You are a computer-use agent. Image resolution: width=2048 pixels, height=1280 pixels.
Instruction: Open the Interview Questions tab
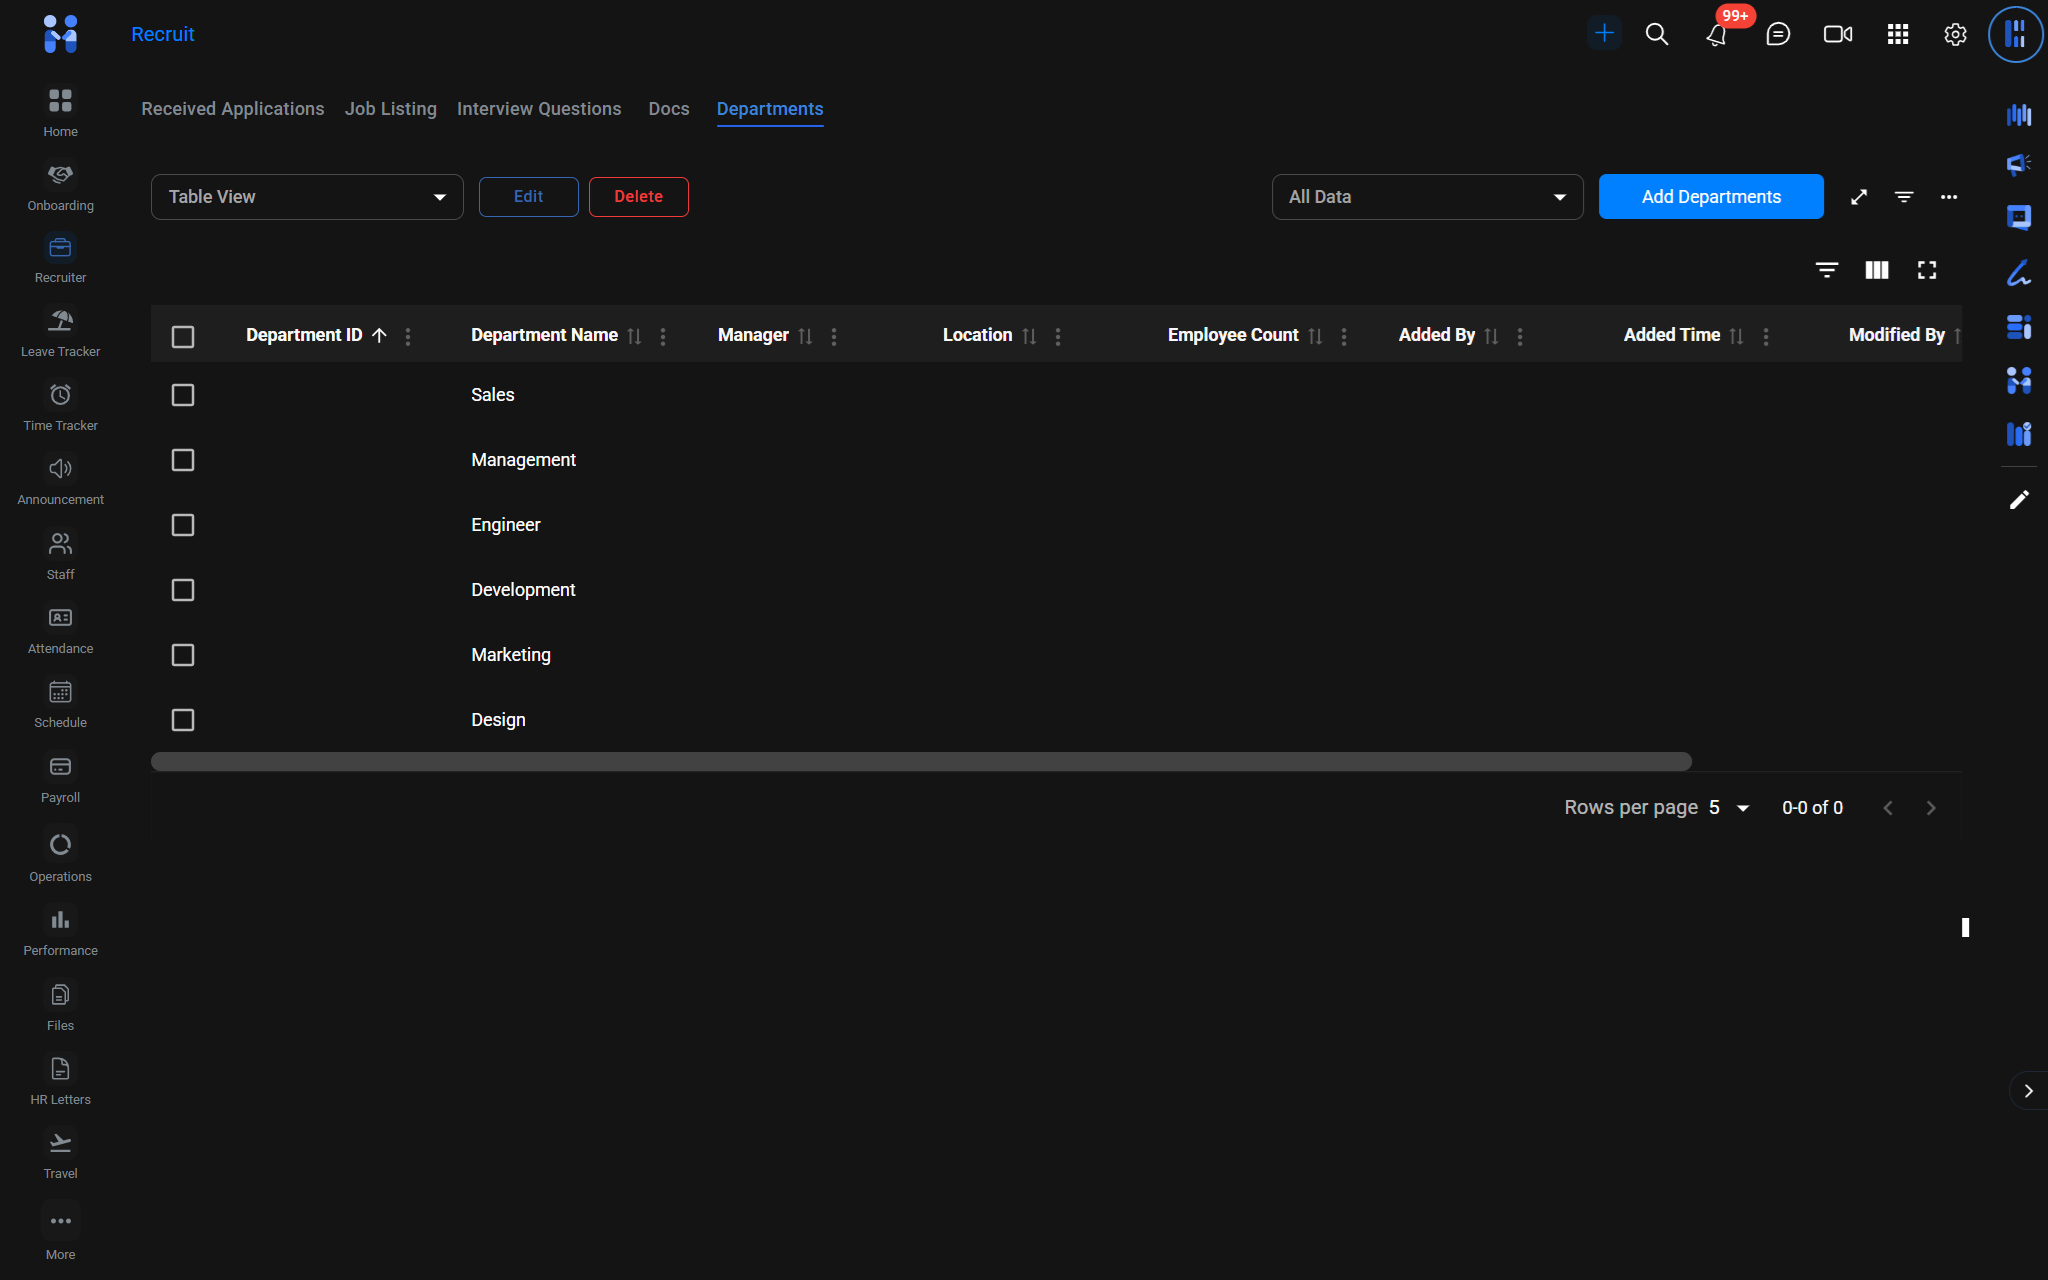point(539,109)
